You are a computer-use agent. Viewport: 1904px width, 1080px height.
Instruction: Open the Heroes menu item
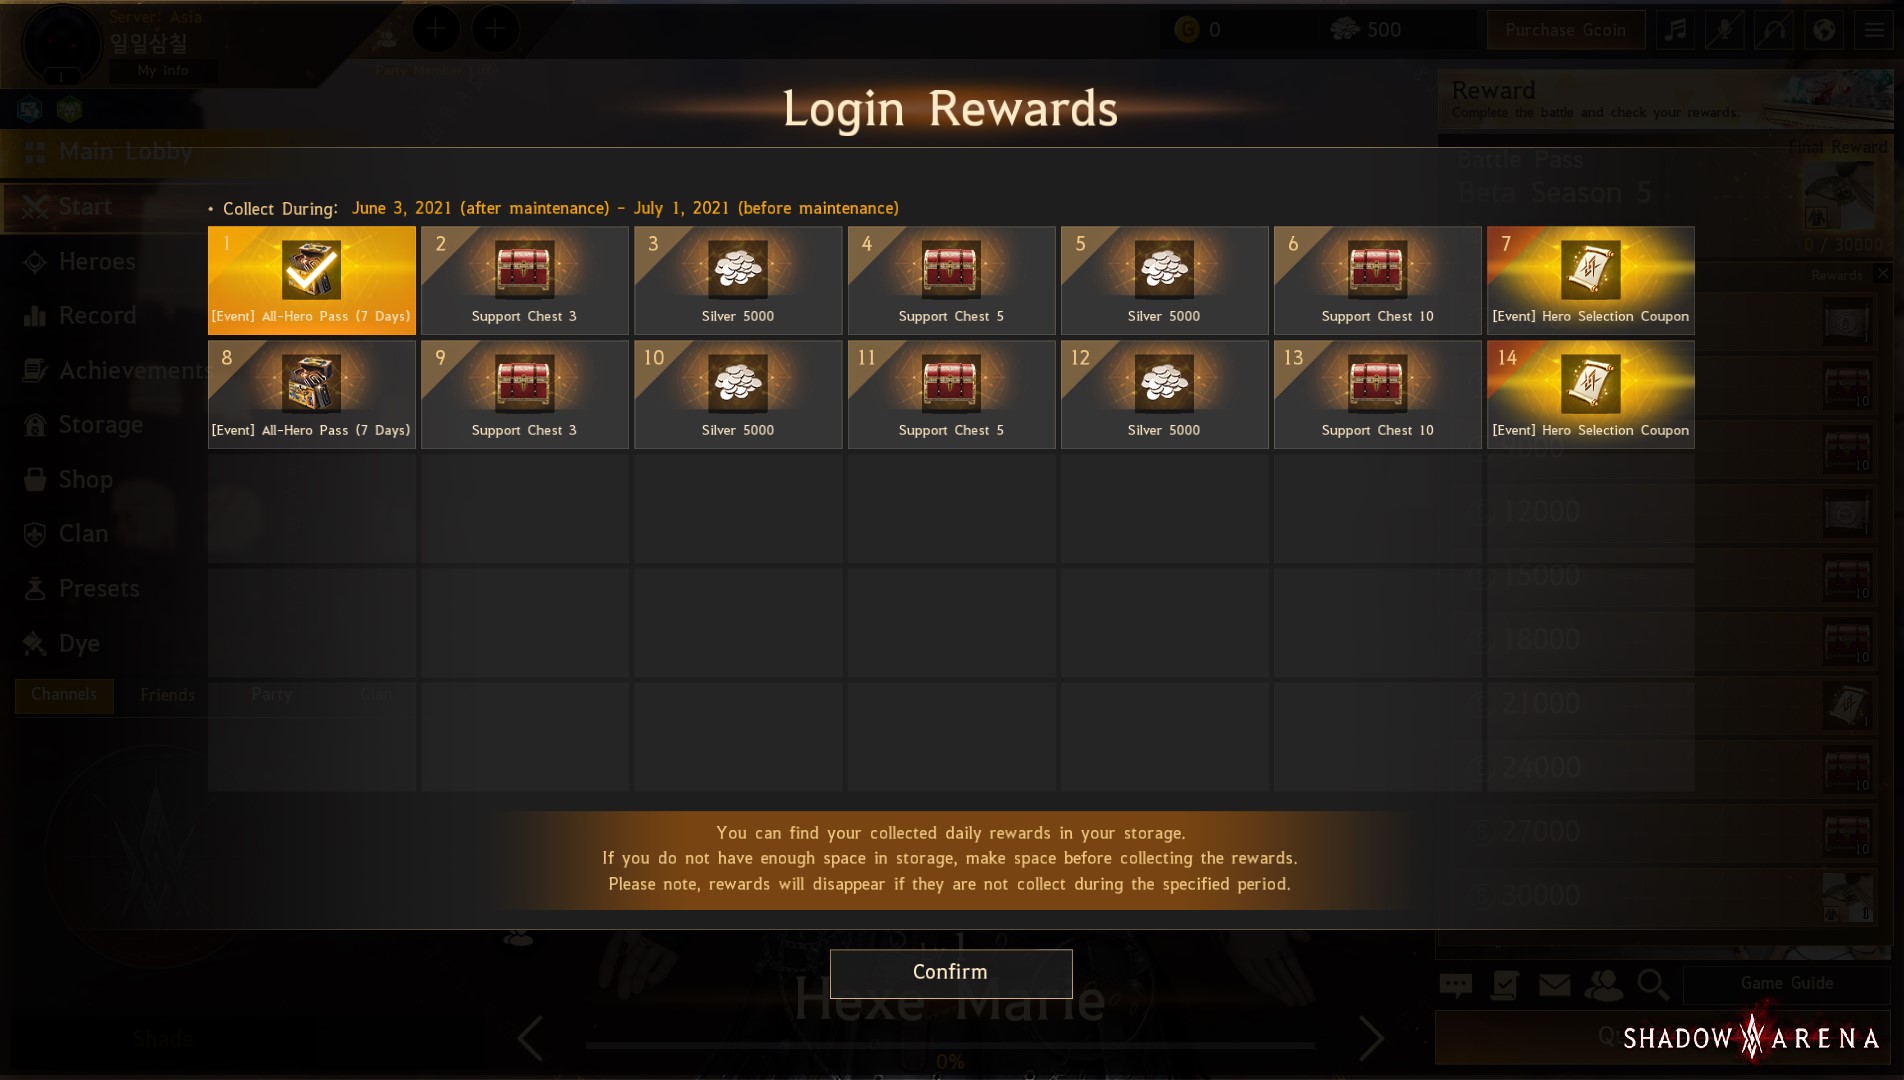coord(97,262)
